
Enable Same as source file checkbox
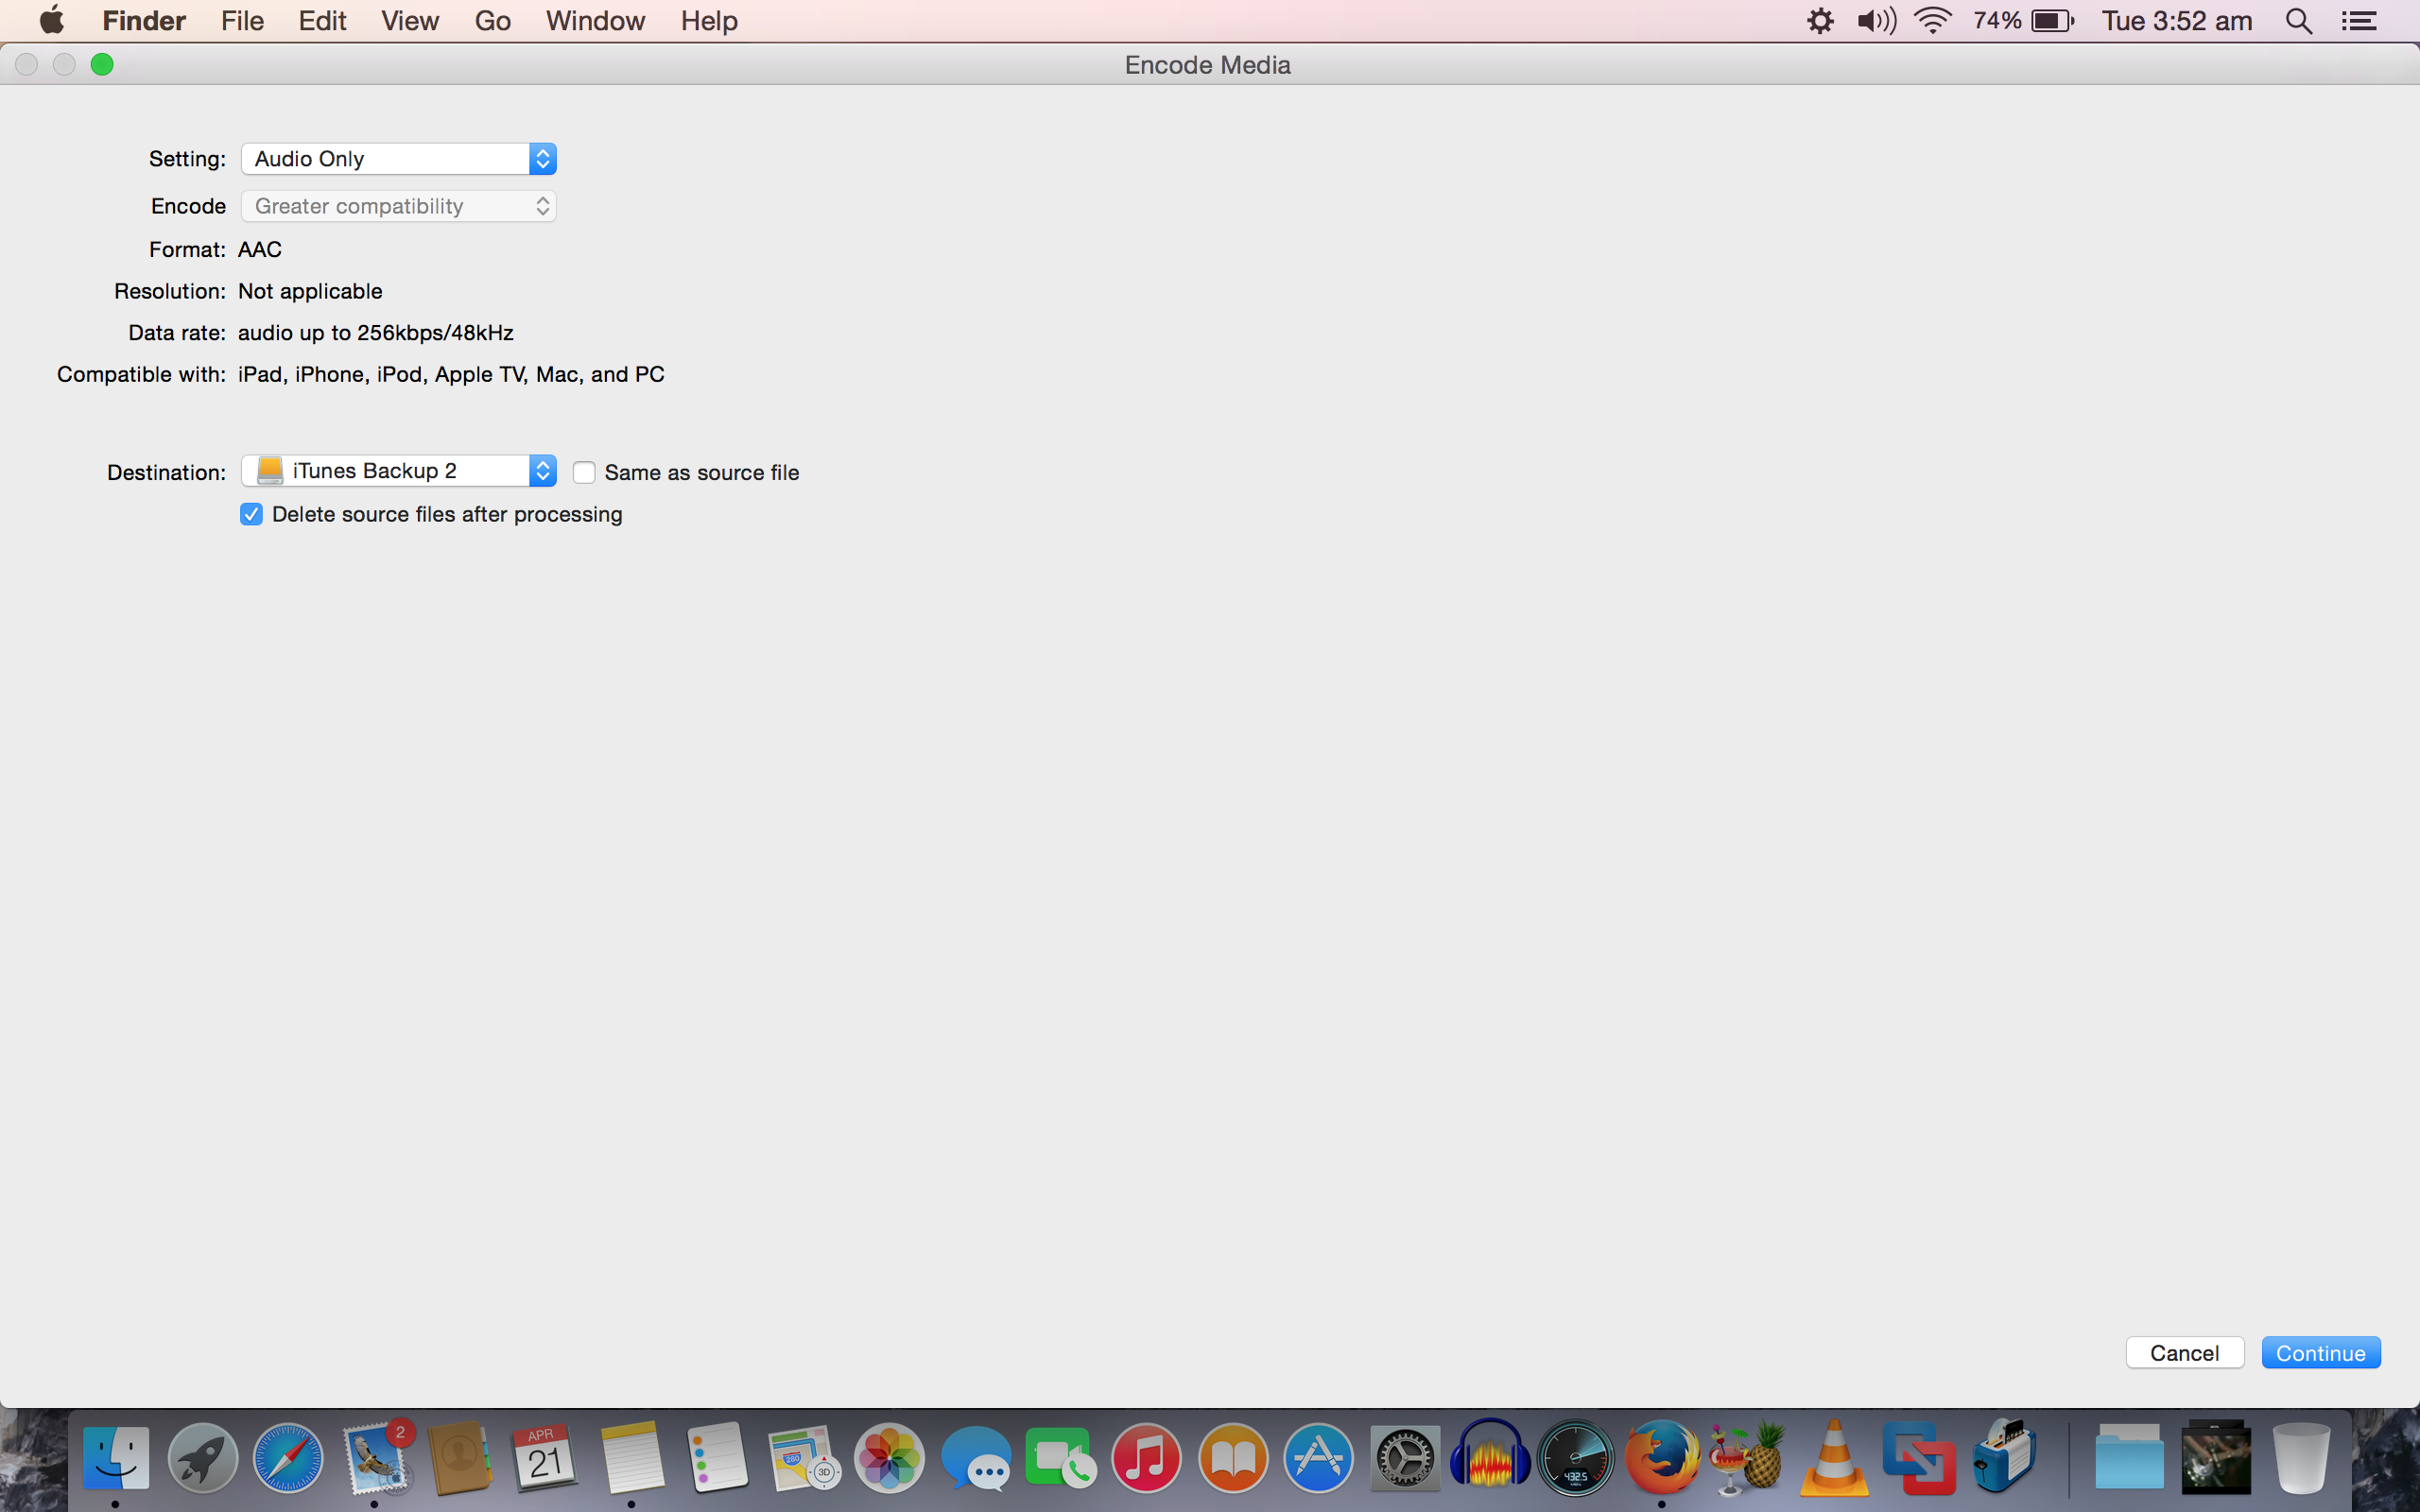[584, 472]
